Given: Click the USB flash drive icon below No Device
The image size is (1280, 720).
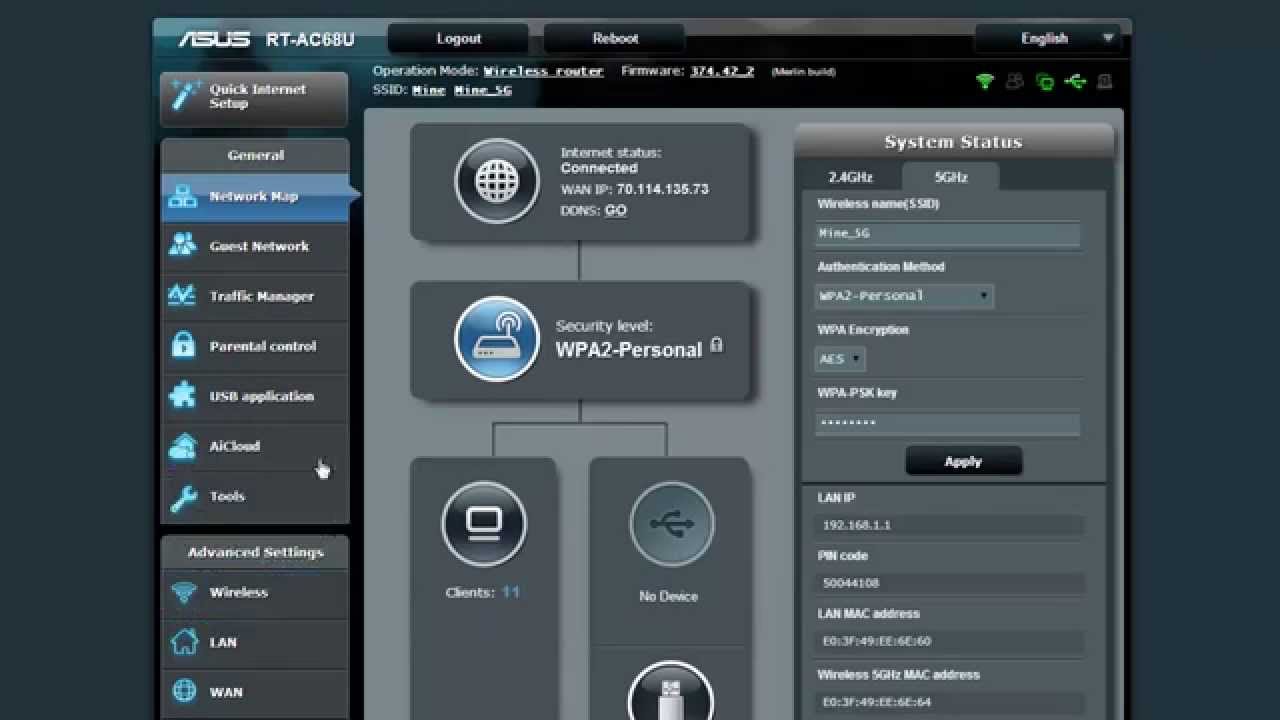Looking at the screenshot, I should 671,691.
